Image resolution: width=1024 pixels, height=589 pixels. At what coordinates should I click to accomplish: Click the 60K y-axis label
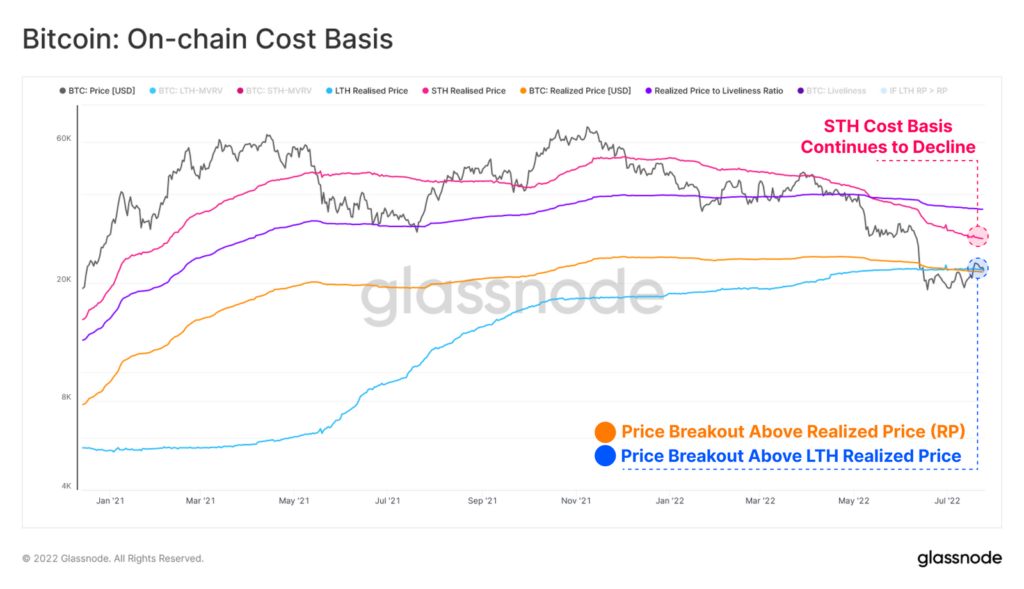click(x=63, y=138)
